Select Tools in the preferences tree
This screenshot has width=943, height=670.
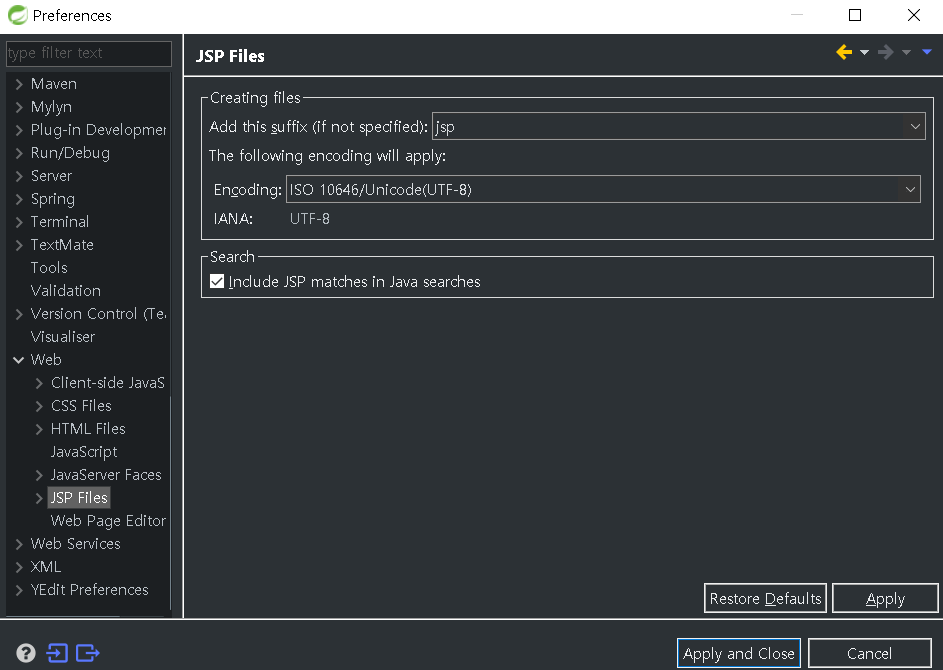point(49,268)
